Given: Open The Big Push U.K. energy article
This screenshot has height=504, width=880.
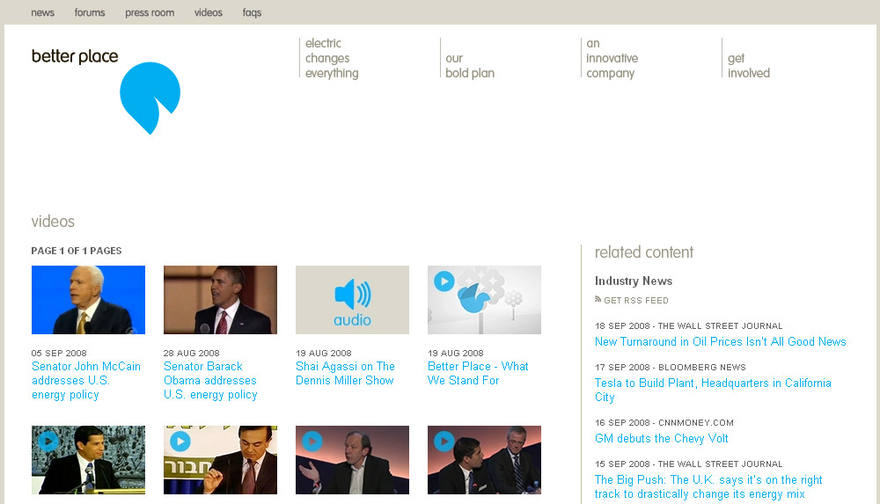Looking at the screenshot, I should [708, 487].
